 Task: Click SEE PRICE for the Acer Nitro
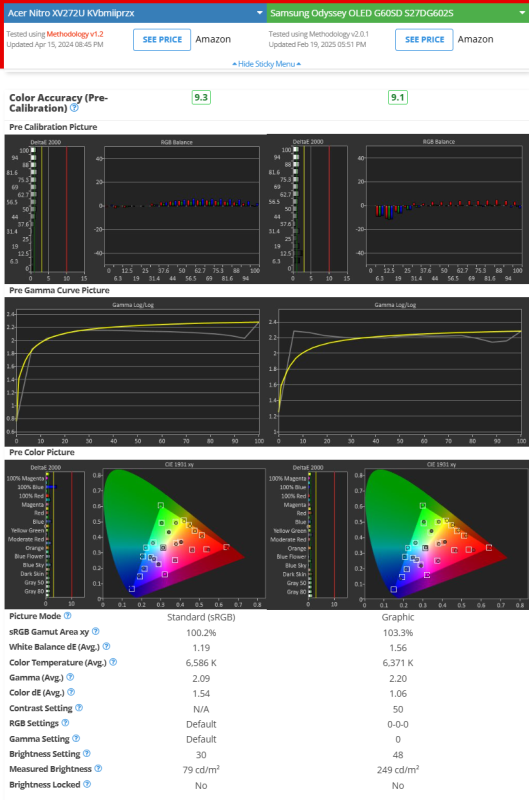pos(162,39)
